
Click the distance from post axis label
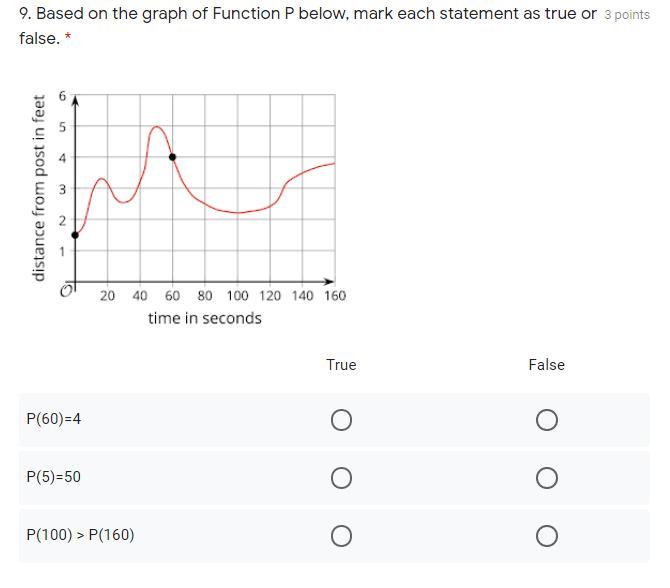(40, 188)
